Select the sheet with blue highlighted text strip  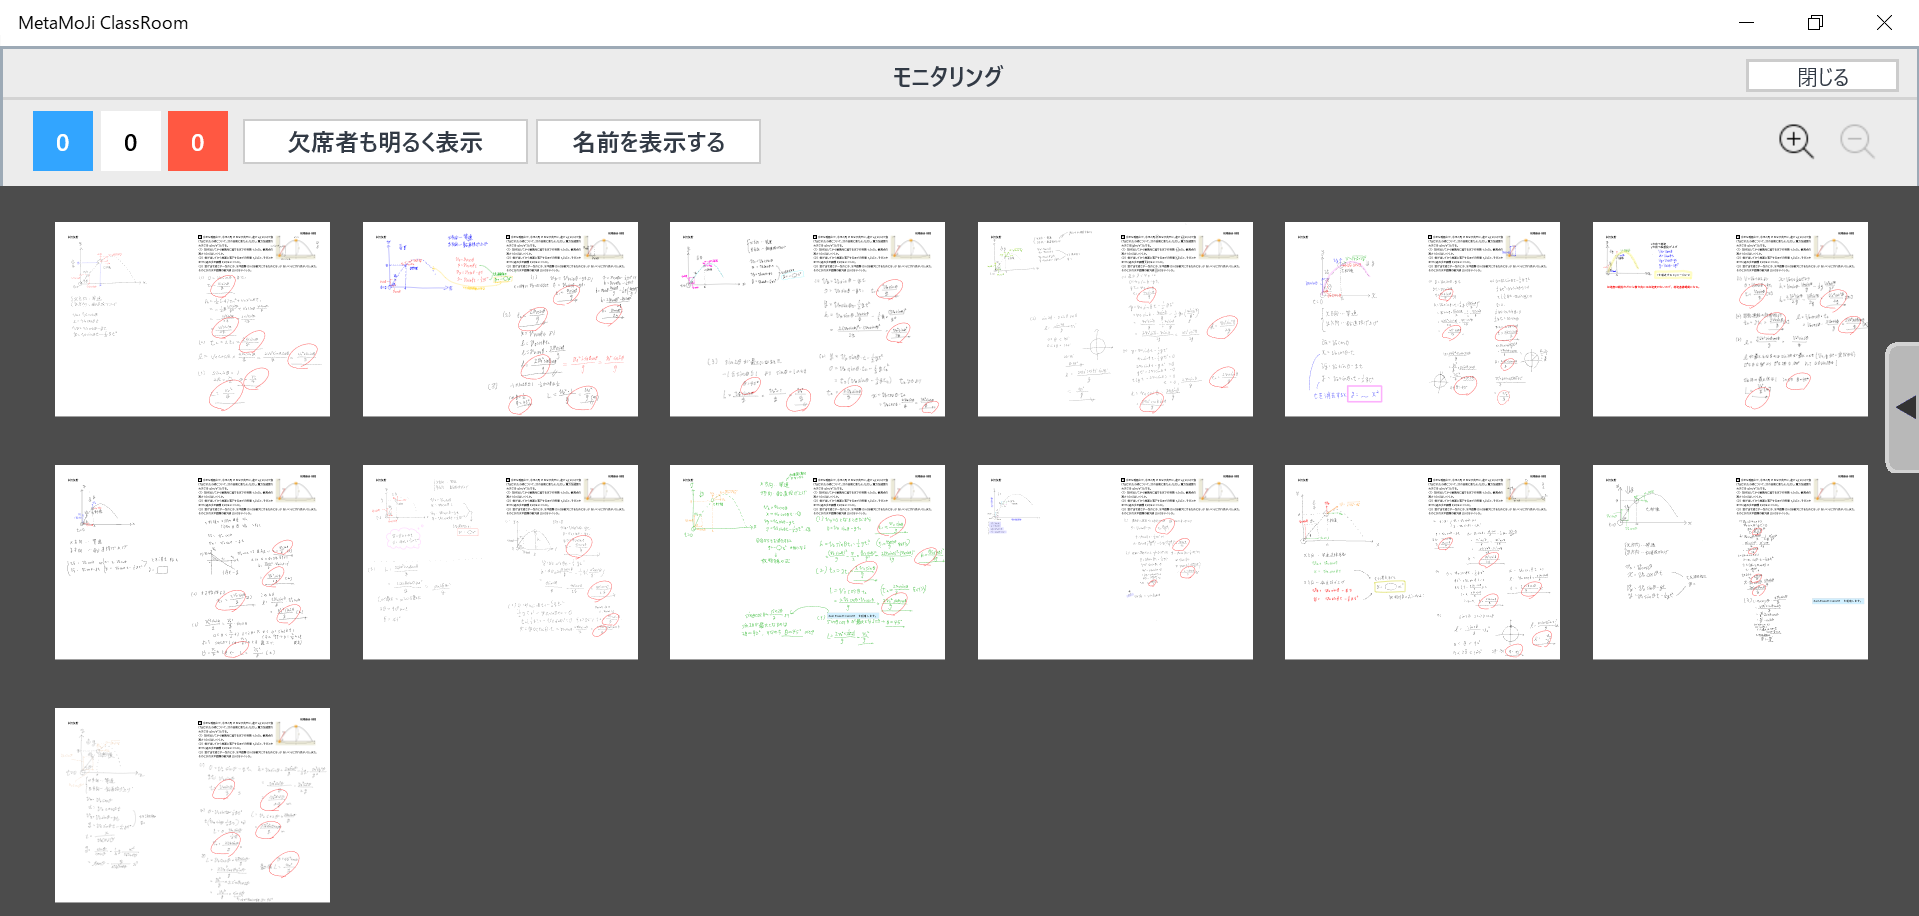click(1730, 562)
